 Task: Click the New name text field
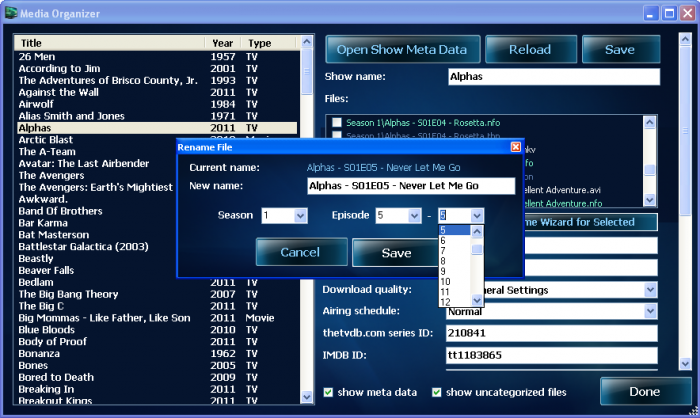click(x=411, y=186)
